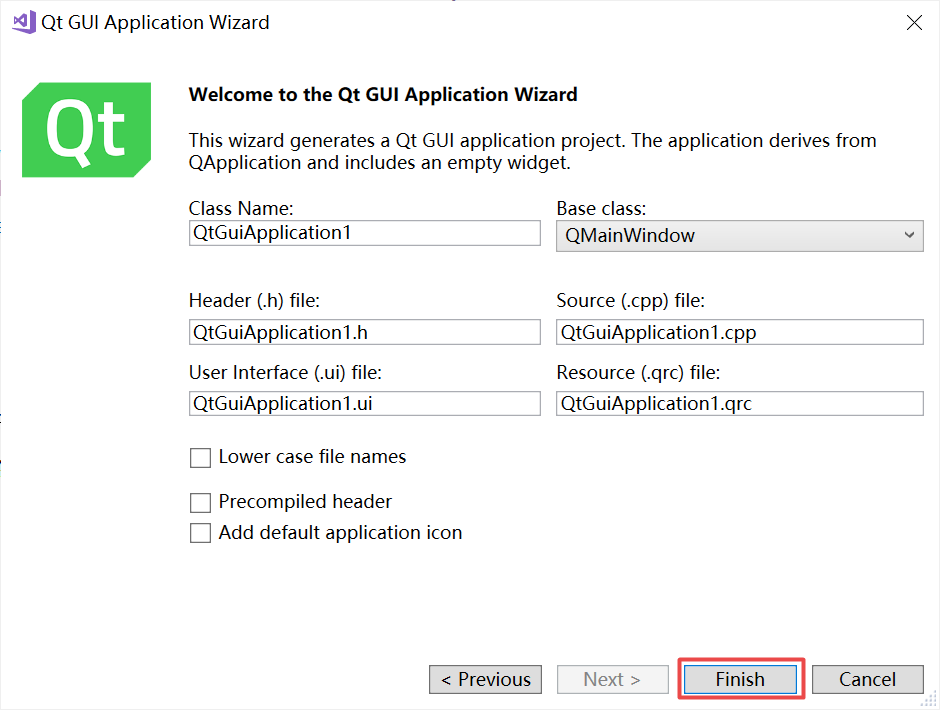Screen dimensions: 940x710
Task: Click the Header (.h) file field
Action: coord(364,332)
